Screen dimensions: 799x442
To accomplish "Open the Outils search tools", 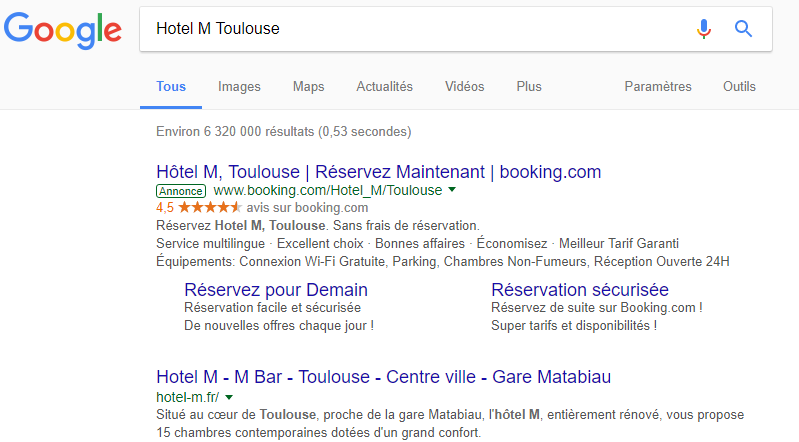I will pyautogui.click(x=739, y=87).
